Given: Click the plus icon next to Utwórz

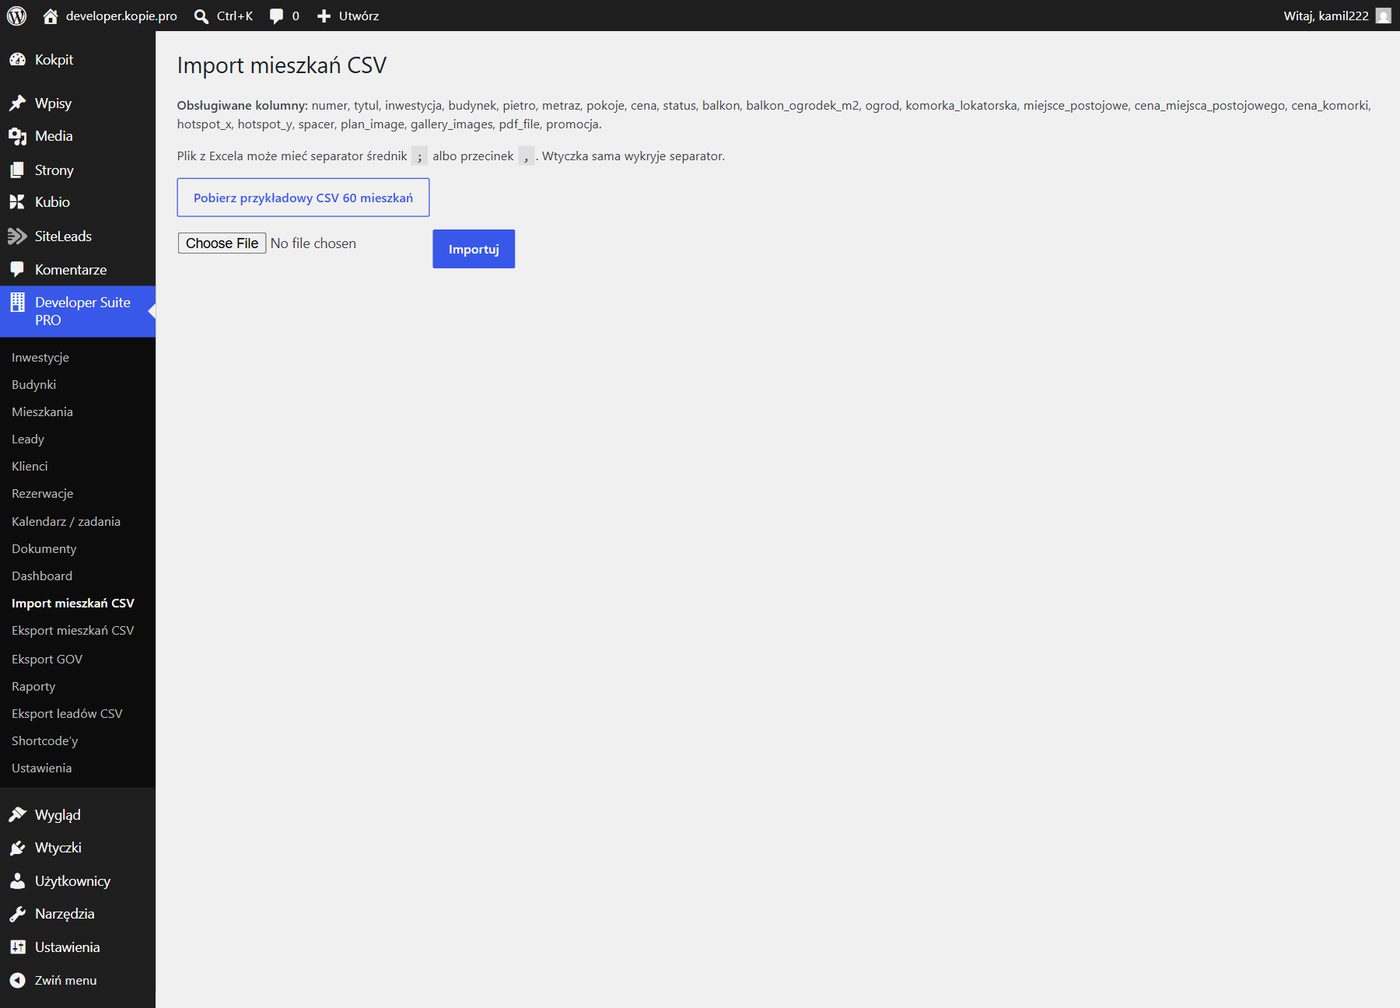Looking at the screenshot, I should click(x=324, y=16).
